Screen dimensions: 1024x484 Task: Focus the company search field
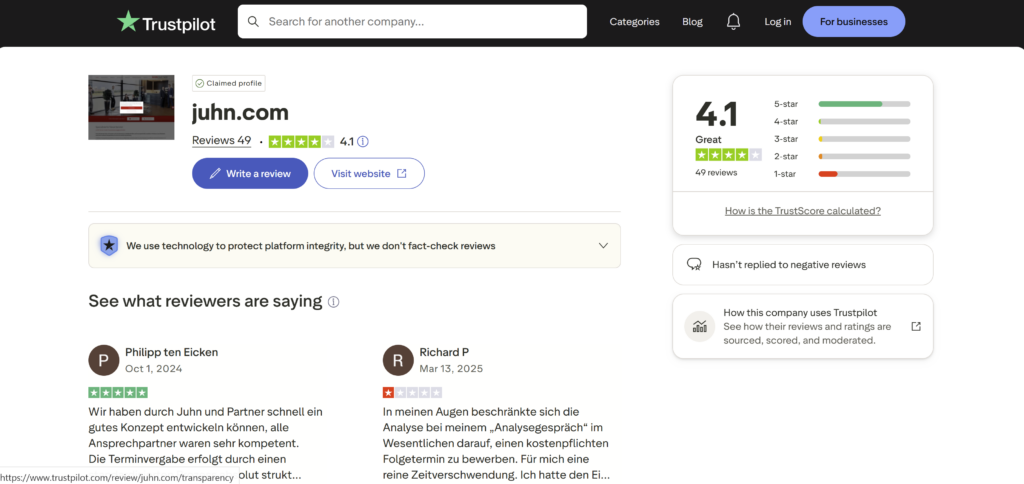click(412, 22)
